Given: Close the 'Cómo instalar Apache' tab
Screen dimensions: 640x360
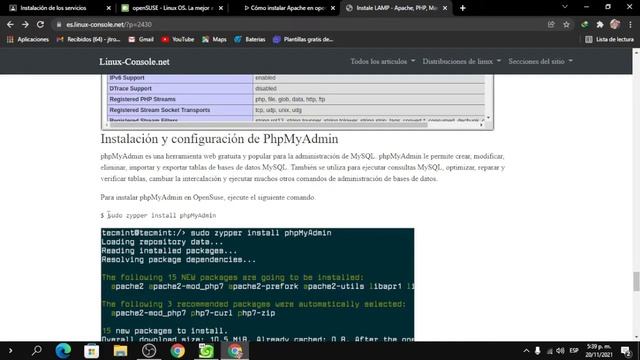Looking at the screenshot, I should [333, 8].
